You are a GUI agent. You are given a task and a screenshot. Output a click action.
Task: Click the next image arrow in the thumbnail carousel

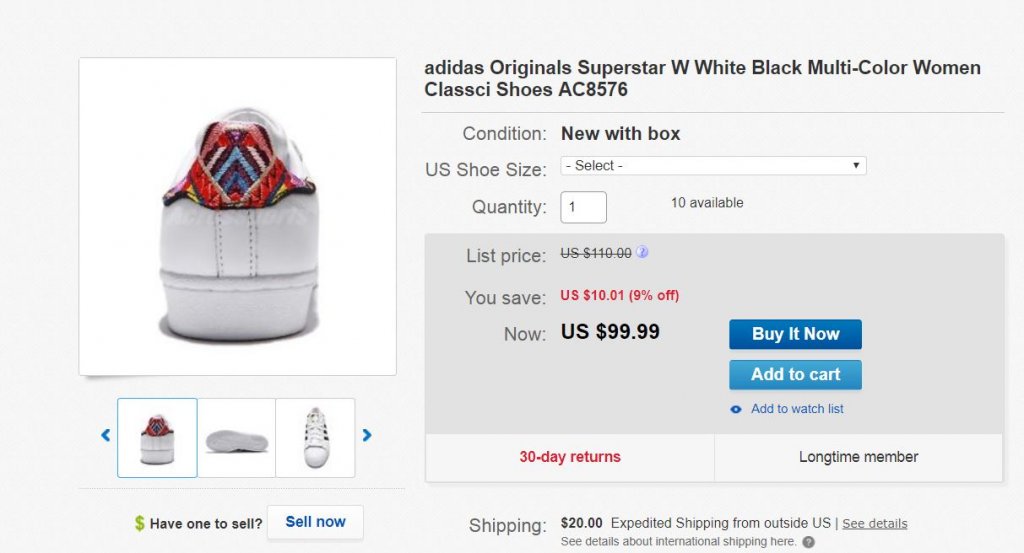pyautogui.click(x=367, y=435)
